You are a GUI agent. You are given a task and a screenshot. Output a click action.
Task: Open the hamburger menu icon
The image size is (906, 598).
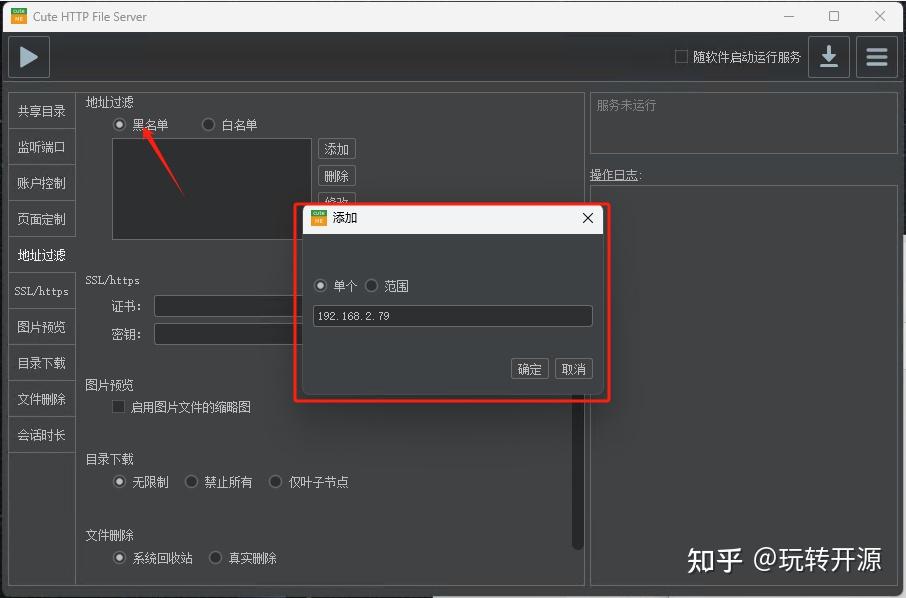(x=876, y=57)
